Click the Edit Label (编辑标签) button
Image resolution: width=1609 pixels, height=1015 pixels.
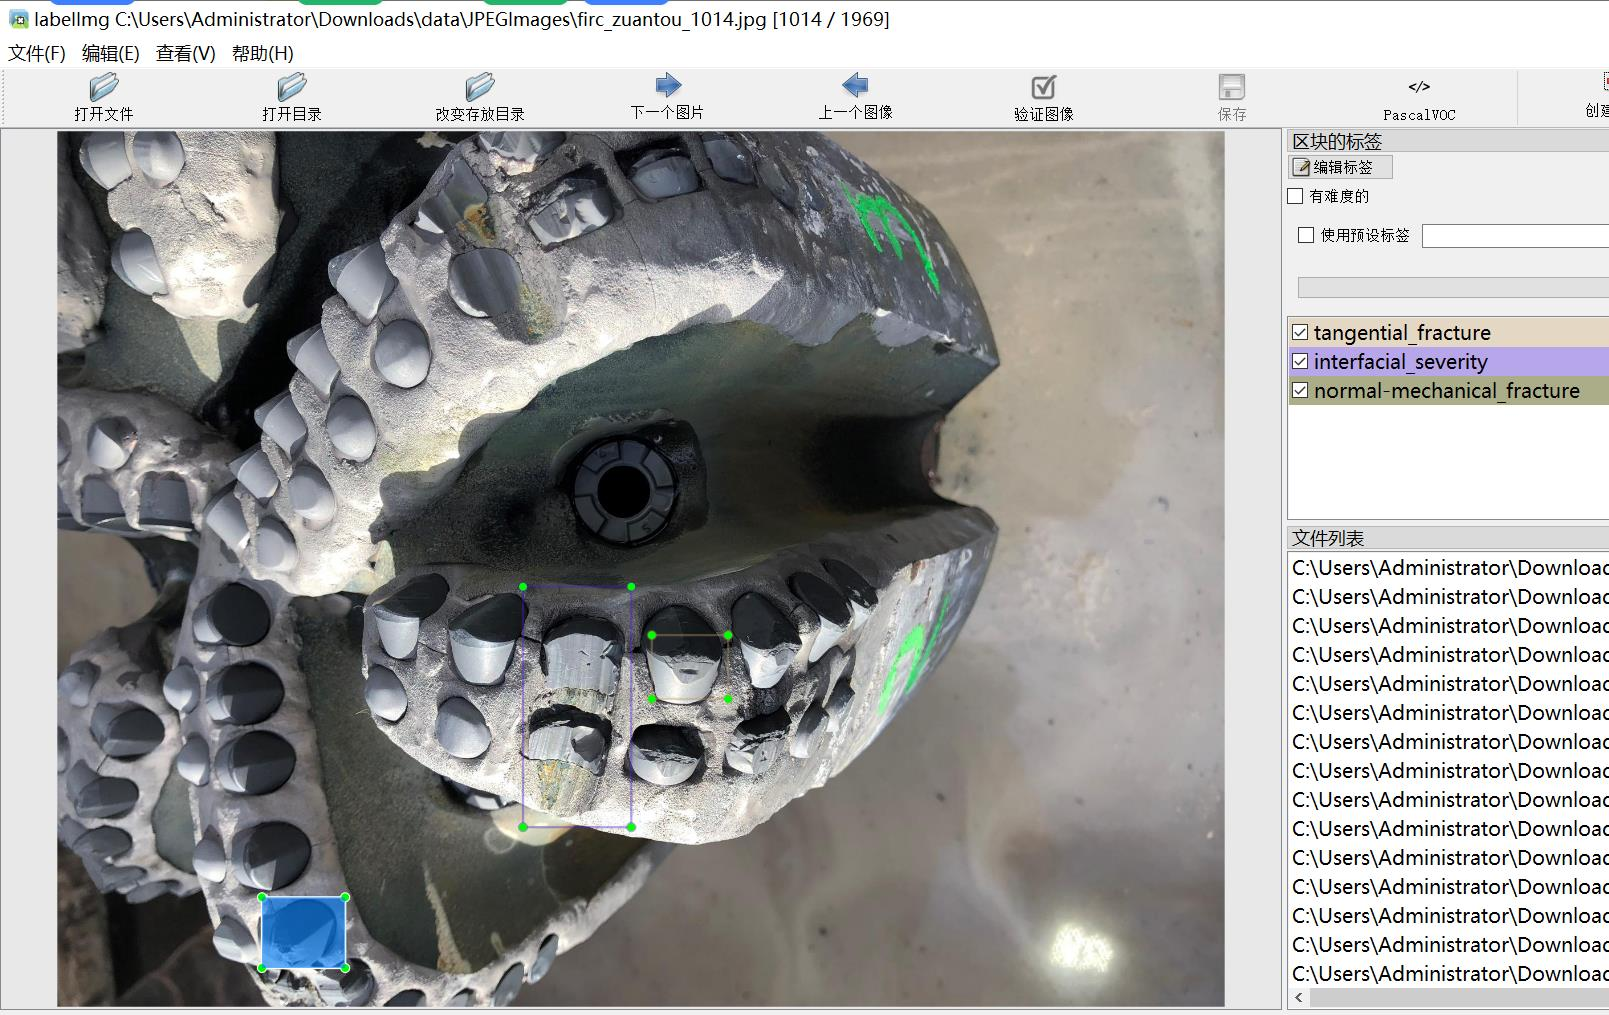1341,167
